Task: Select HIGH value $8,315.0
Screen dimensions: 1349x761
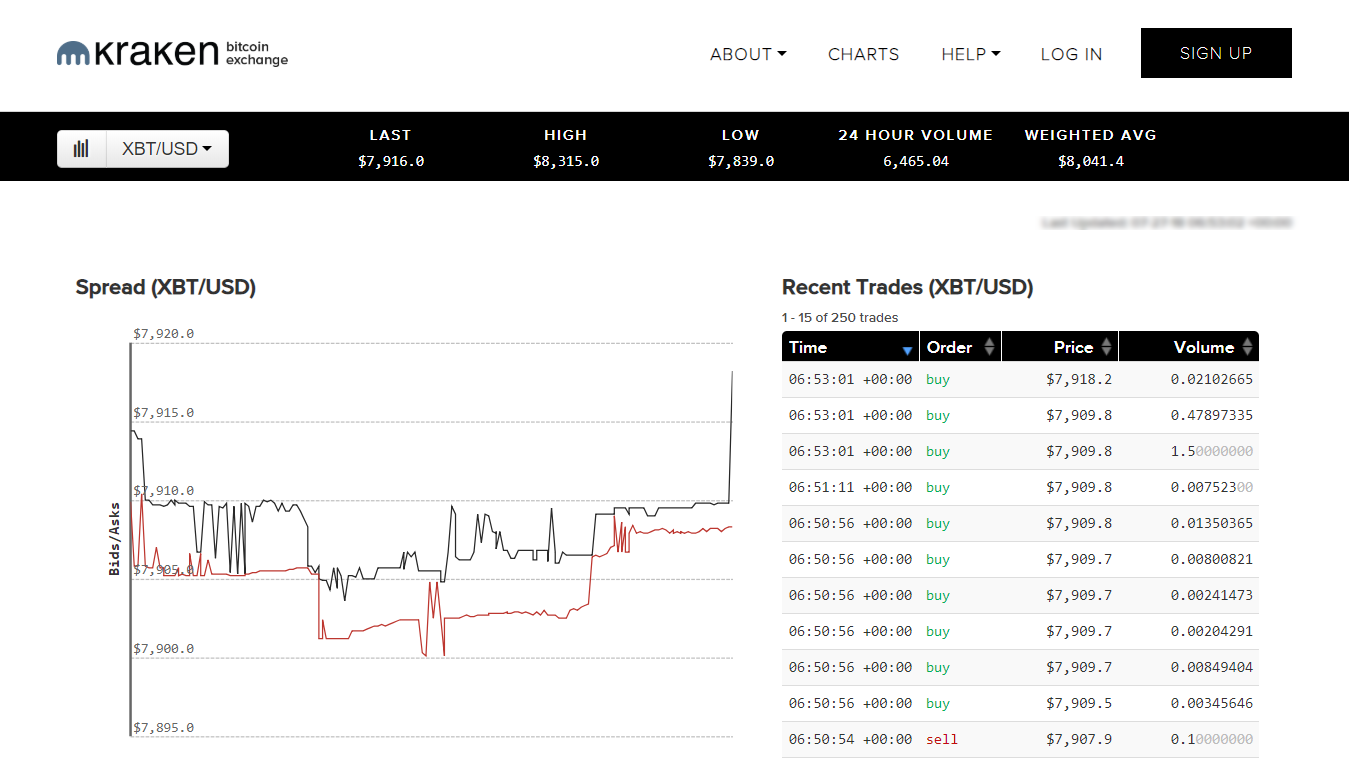Action: 566,161
